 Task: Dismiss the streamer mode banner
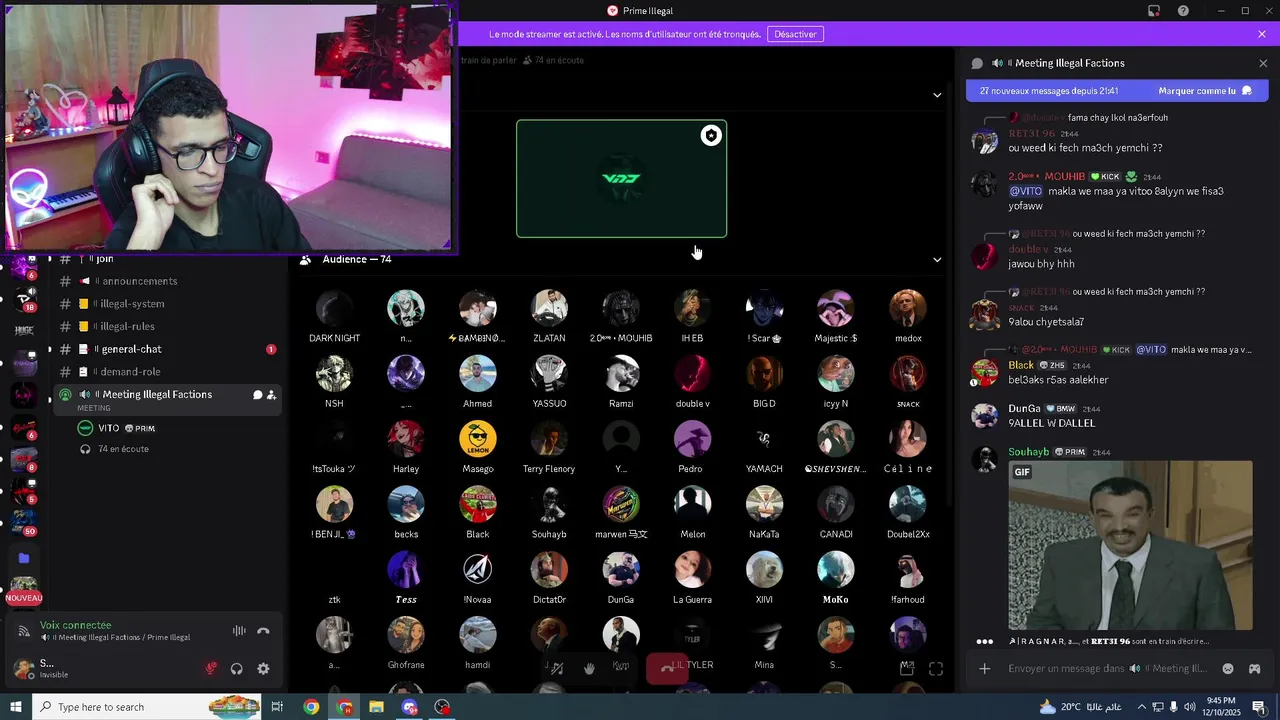pos(1262,34)
